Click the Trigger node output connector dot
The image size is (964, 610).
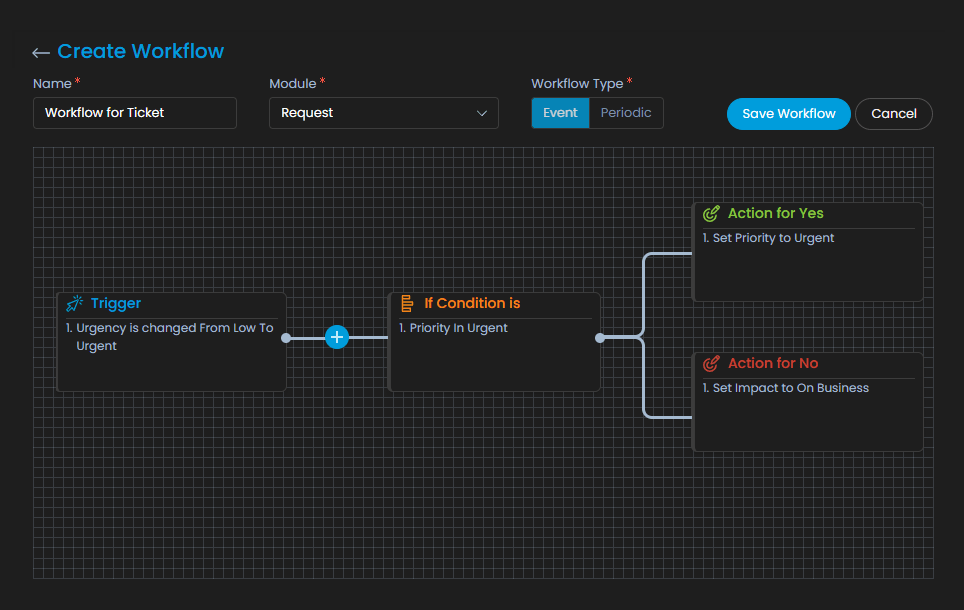[286, 338]
